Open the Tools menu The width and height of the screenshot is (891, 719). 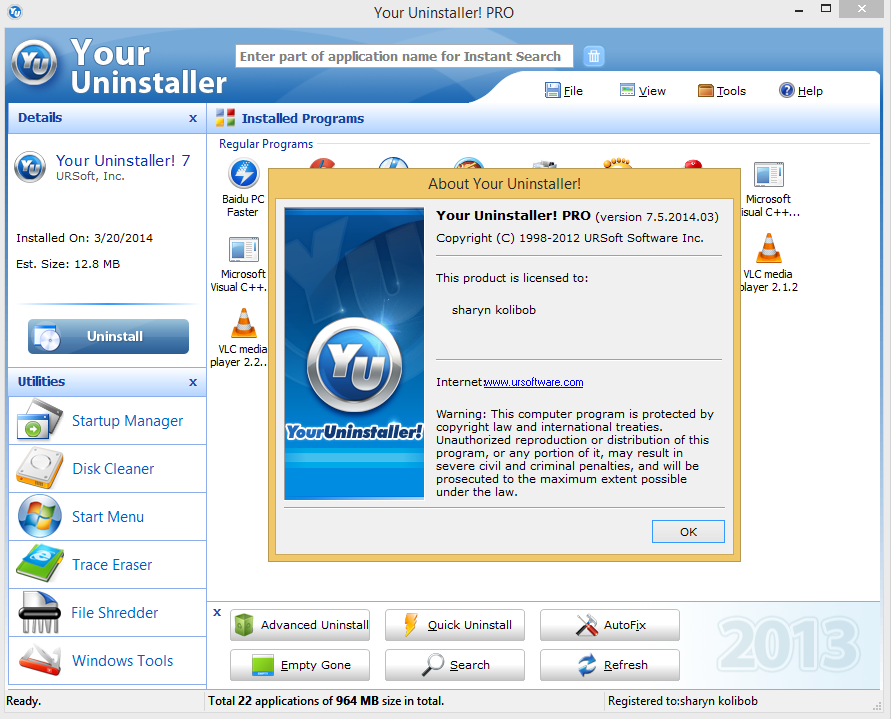tap(722, 90)
